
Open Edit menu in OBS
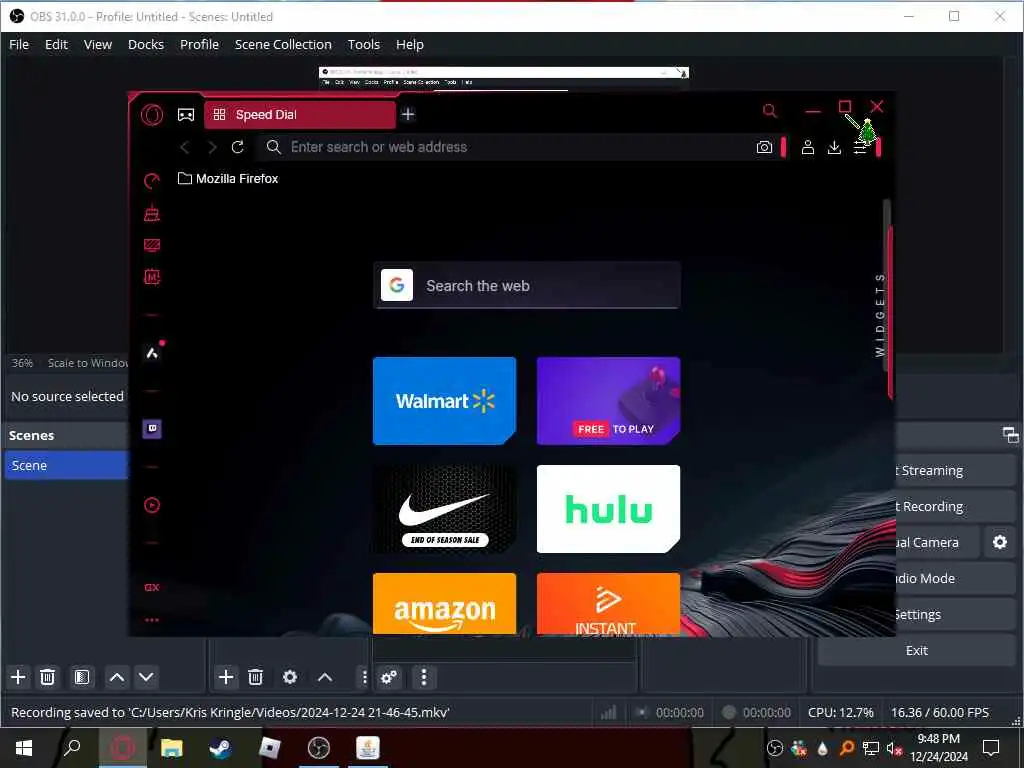tap(56, 44)
